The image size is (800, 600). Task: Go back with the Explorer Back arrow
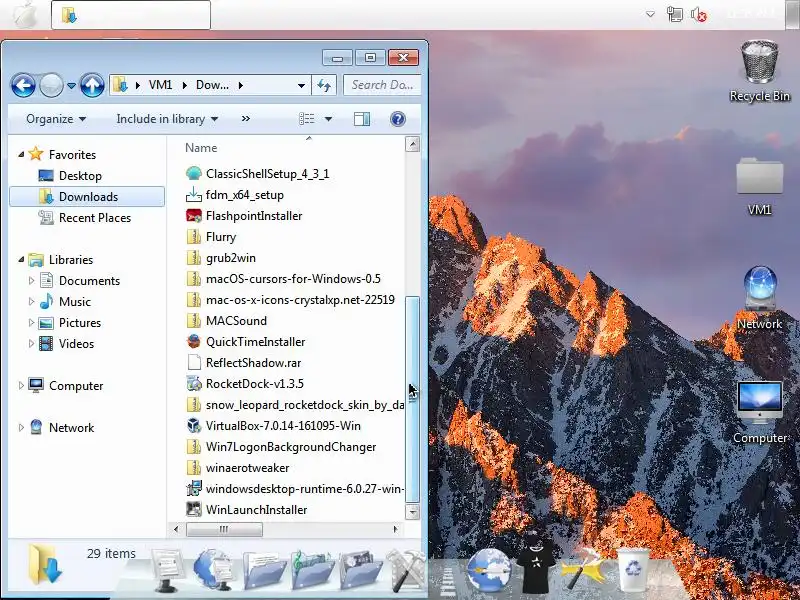pyautogui.click(x=23, y=85)
